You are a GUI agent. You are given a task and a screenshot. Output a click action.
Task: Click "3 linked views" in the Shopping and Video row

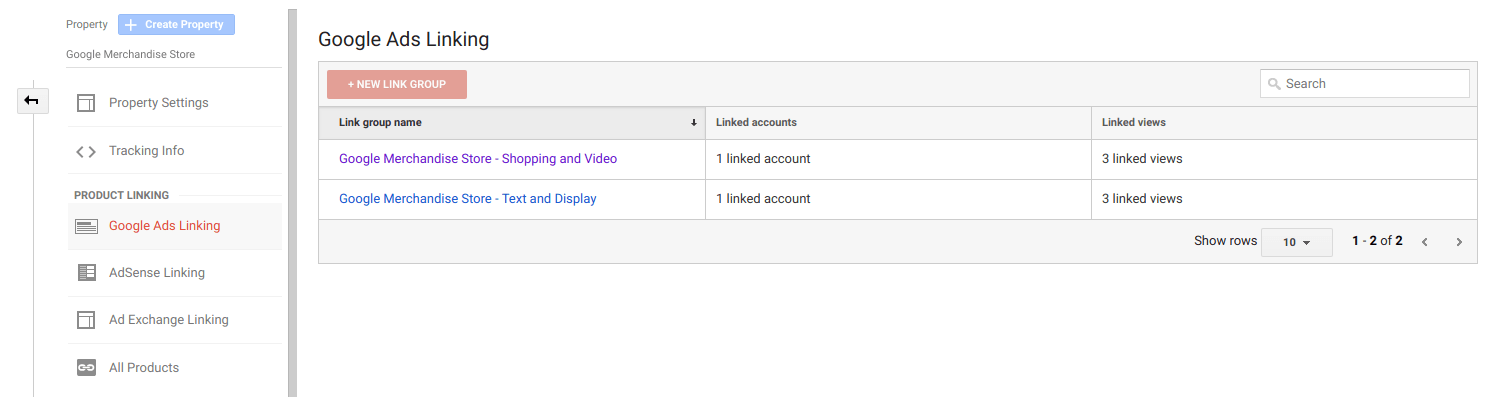[x=1142, y=159]
